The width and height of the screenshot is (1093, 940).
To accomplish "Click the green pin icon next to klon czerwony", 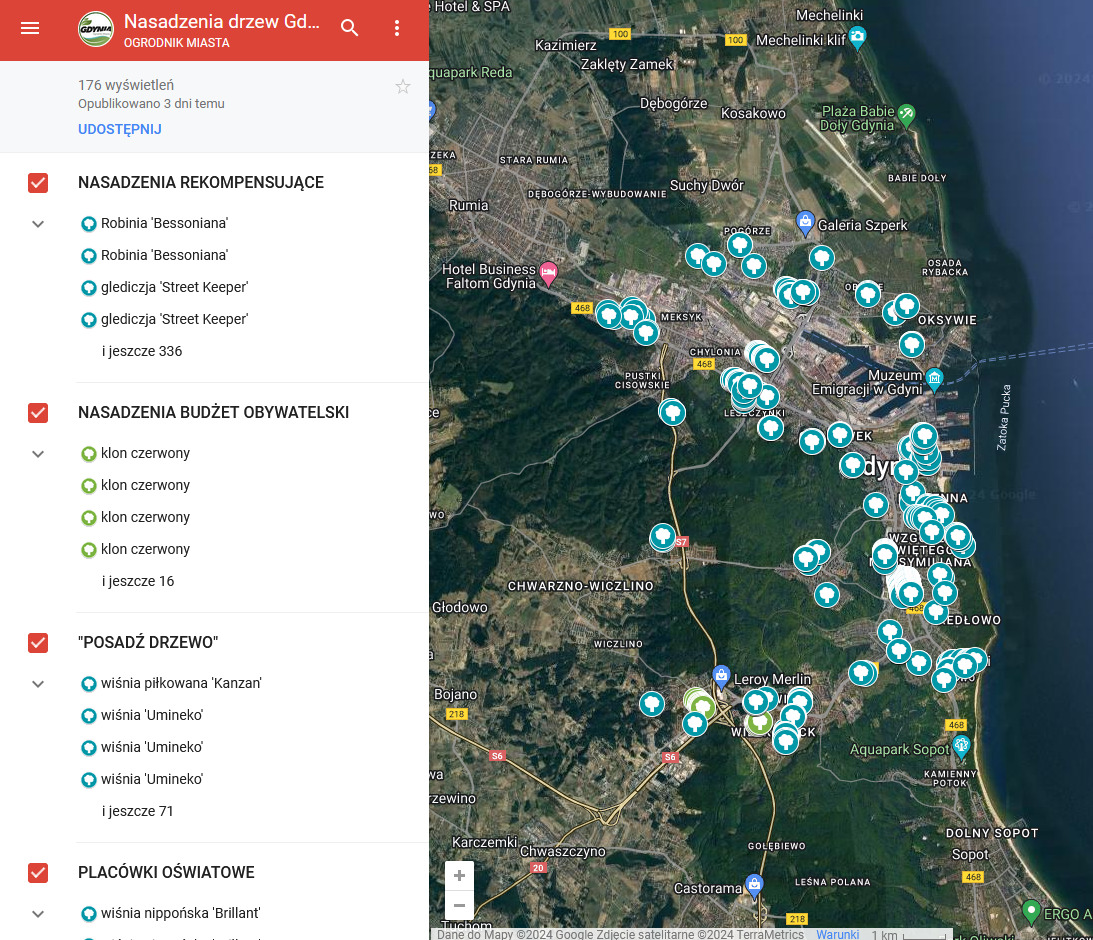I will (x=88, y=453).
